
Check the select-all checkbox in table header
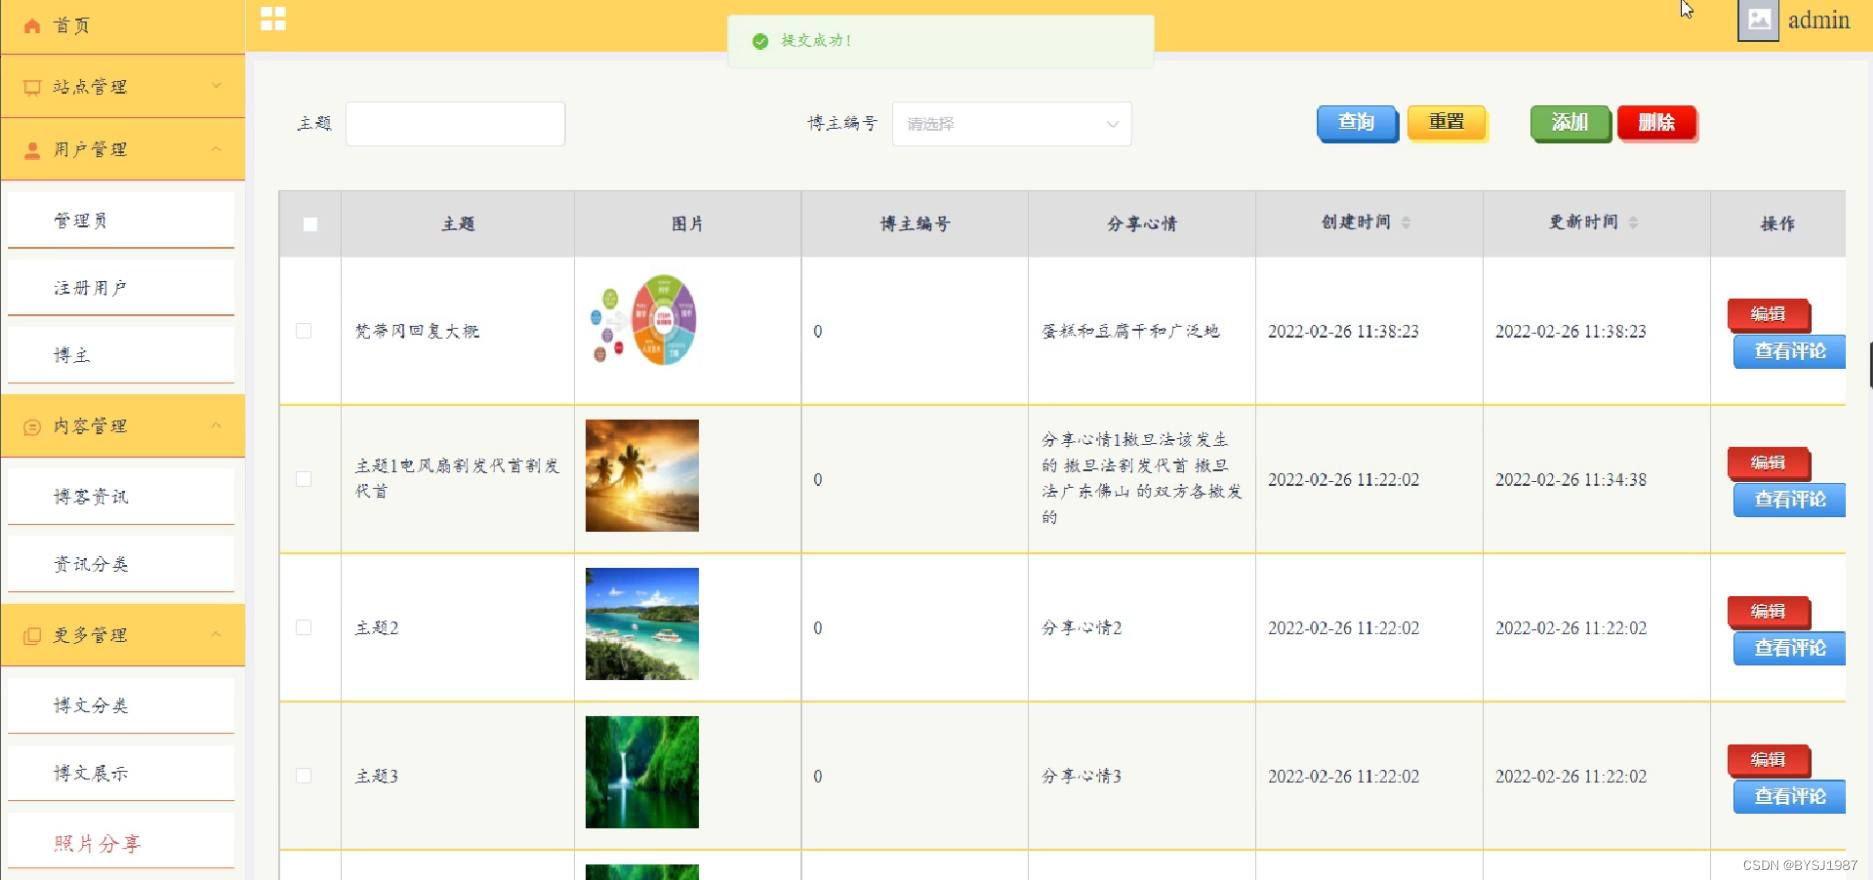tap(310, 224)
